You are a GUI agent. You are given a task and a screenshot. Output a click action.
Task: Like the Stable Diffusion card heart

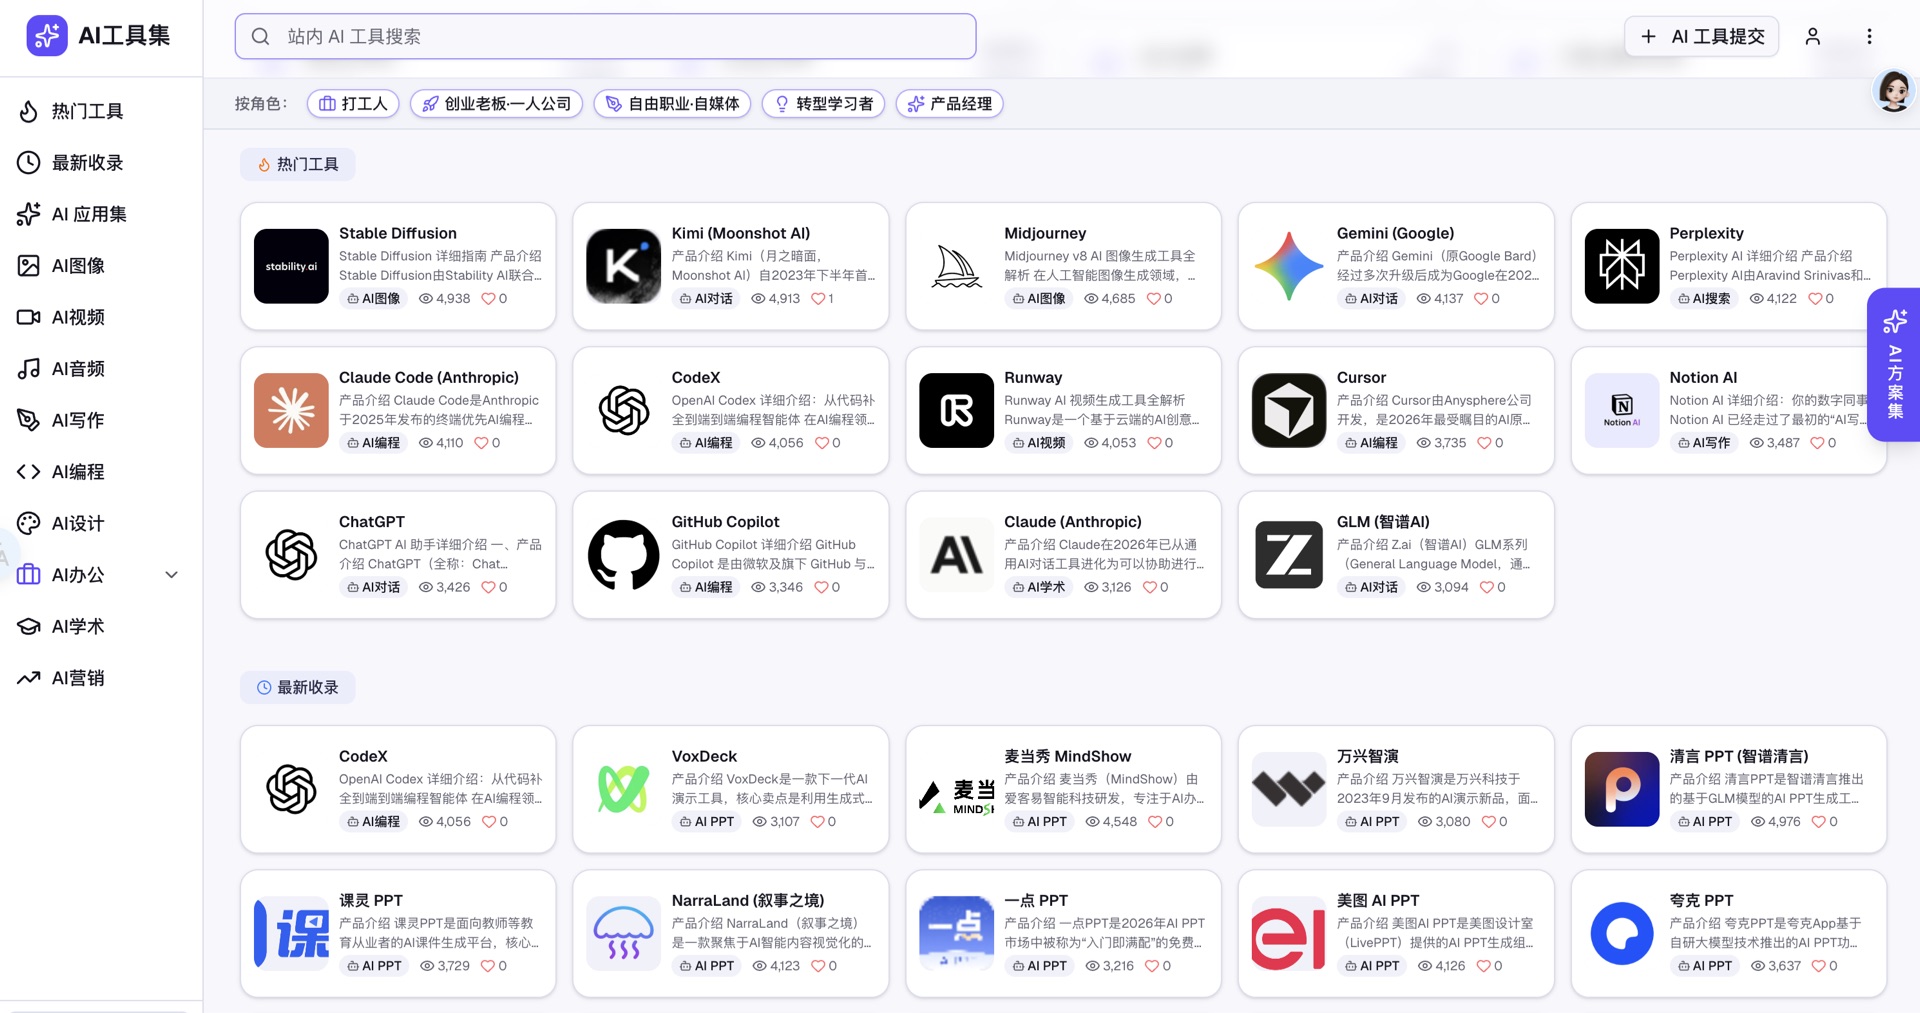[x=488, y=299]
